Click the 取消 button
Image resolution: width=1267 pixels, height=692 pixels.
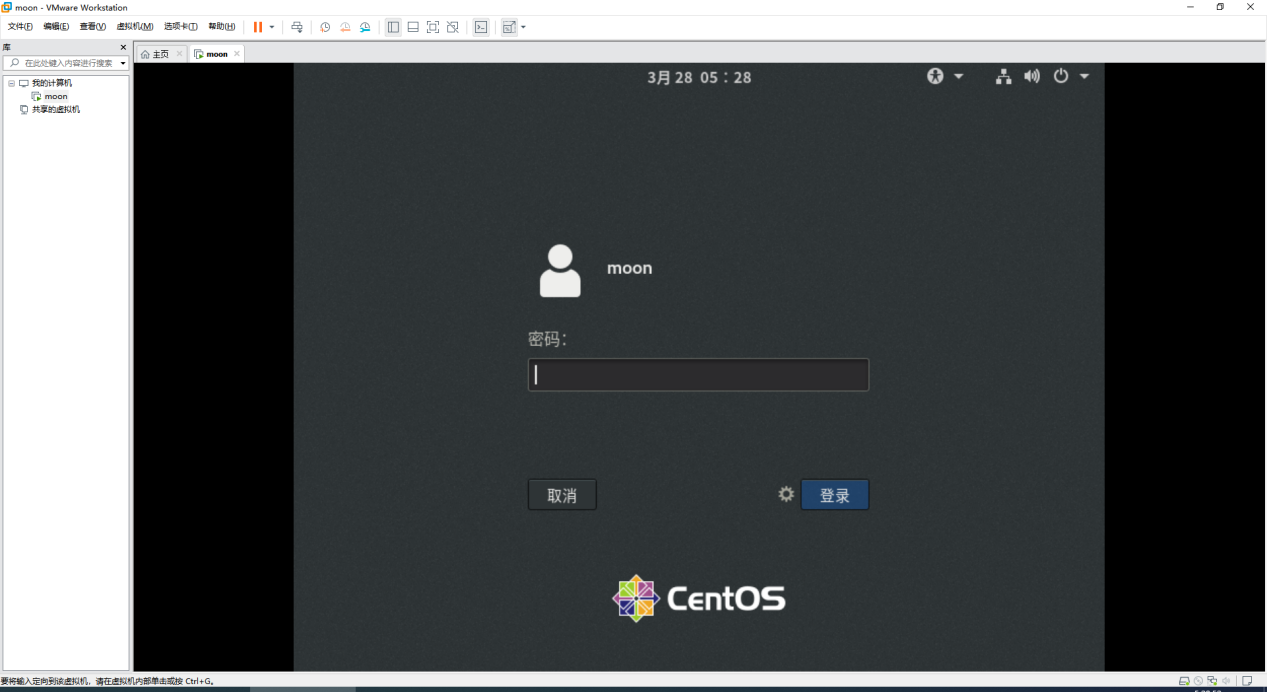[x=562, y=495]
